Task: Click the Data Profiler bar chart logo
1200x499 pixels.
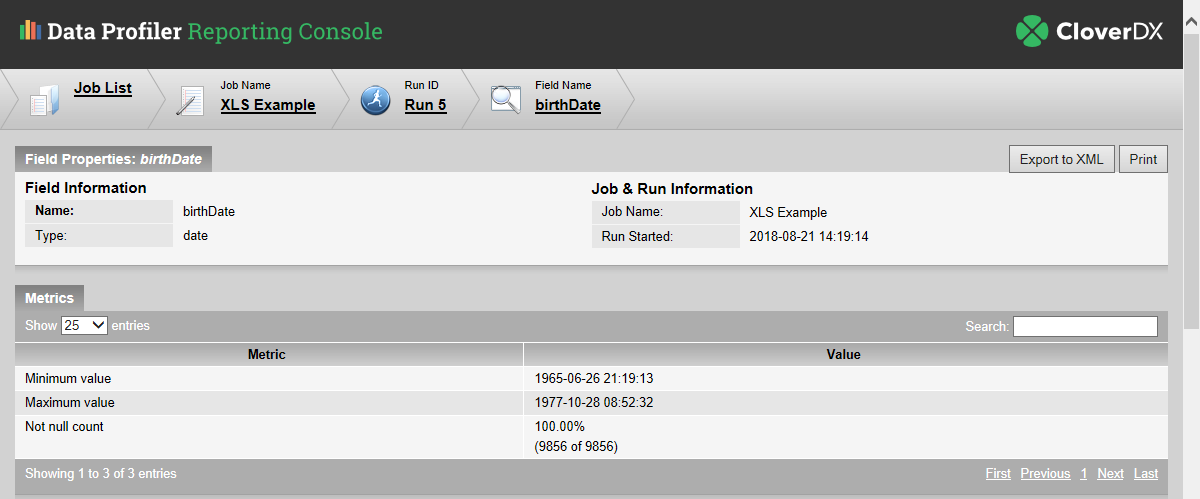Action: coord(30,31)
